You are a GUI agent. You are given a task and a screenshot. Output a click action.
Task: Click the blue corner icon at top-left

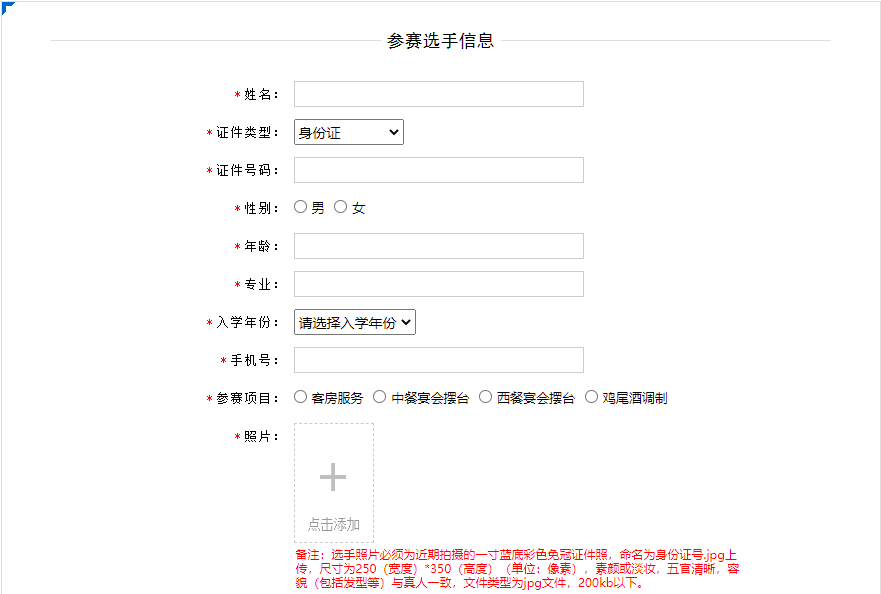[x=6, y=6]
